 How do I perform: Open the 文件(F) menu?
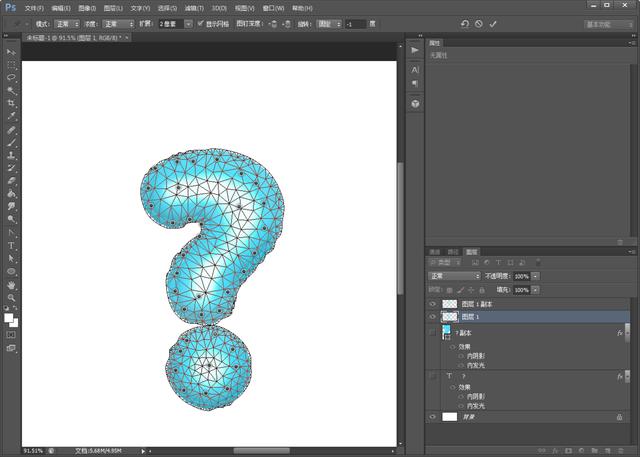(x=34, y=8)
